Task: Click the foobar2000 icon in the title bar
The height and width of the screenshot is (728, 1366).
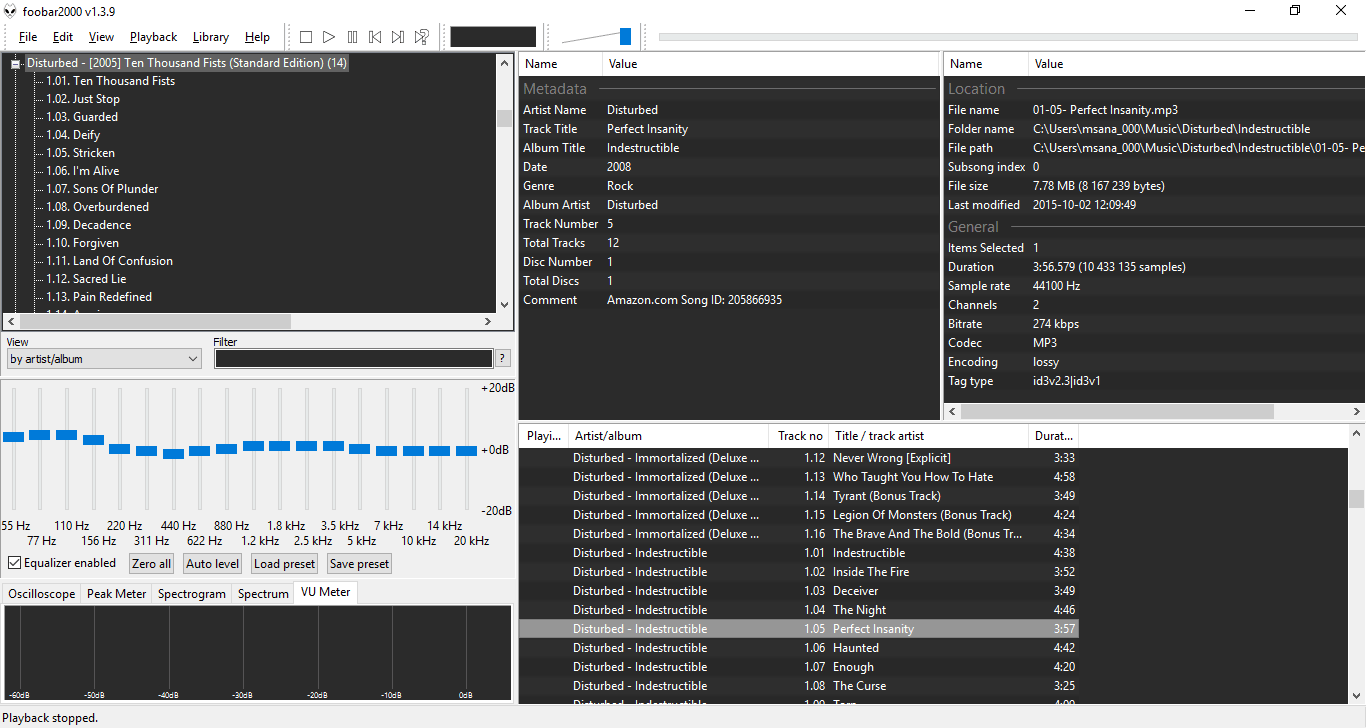Action: pyautogui.click(x=10, y=10)
